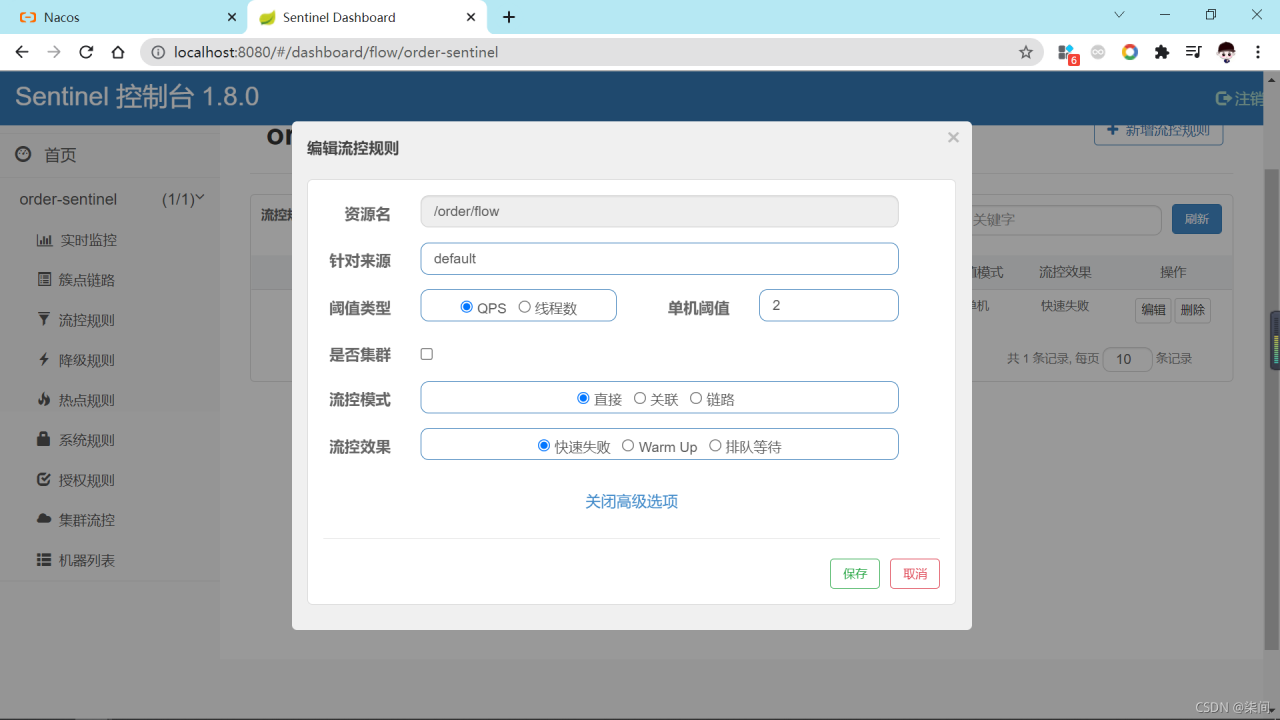
Task: Click the 资源名 field showing /order/flow
Action: click(659, 211)
